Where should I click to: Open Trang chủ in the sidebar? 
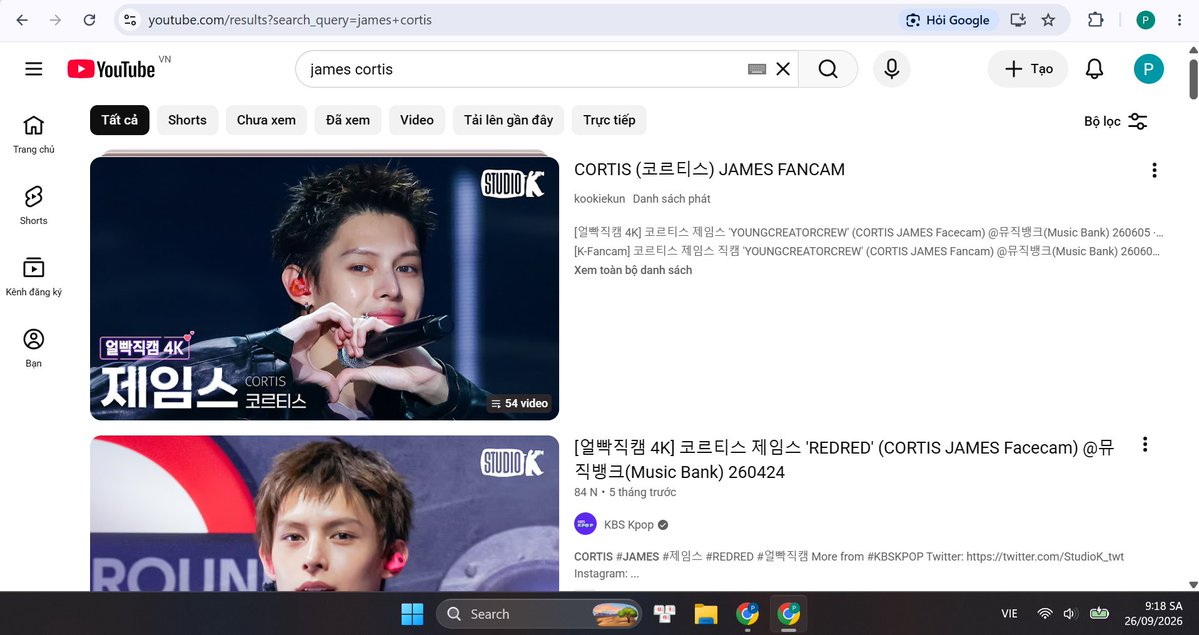click(x=34, y=135)
